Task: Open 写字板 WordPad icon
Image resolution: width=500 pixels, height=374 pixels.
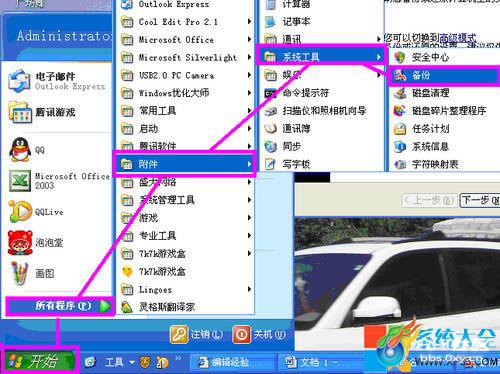Action: click(x=270, y=164)
